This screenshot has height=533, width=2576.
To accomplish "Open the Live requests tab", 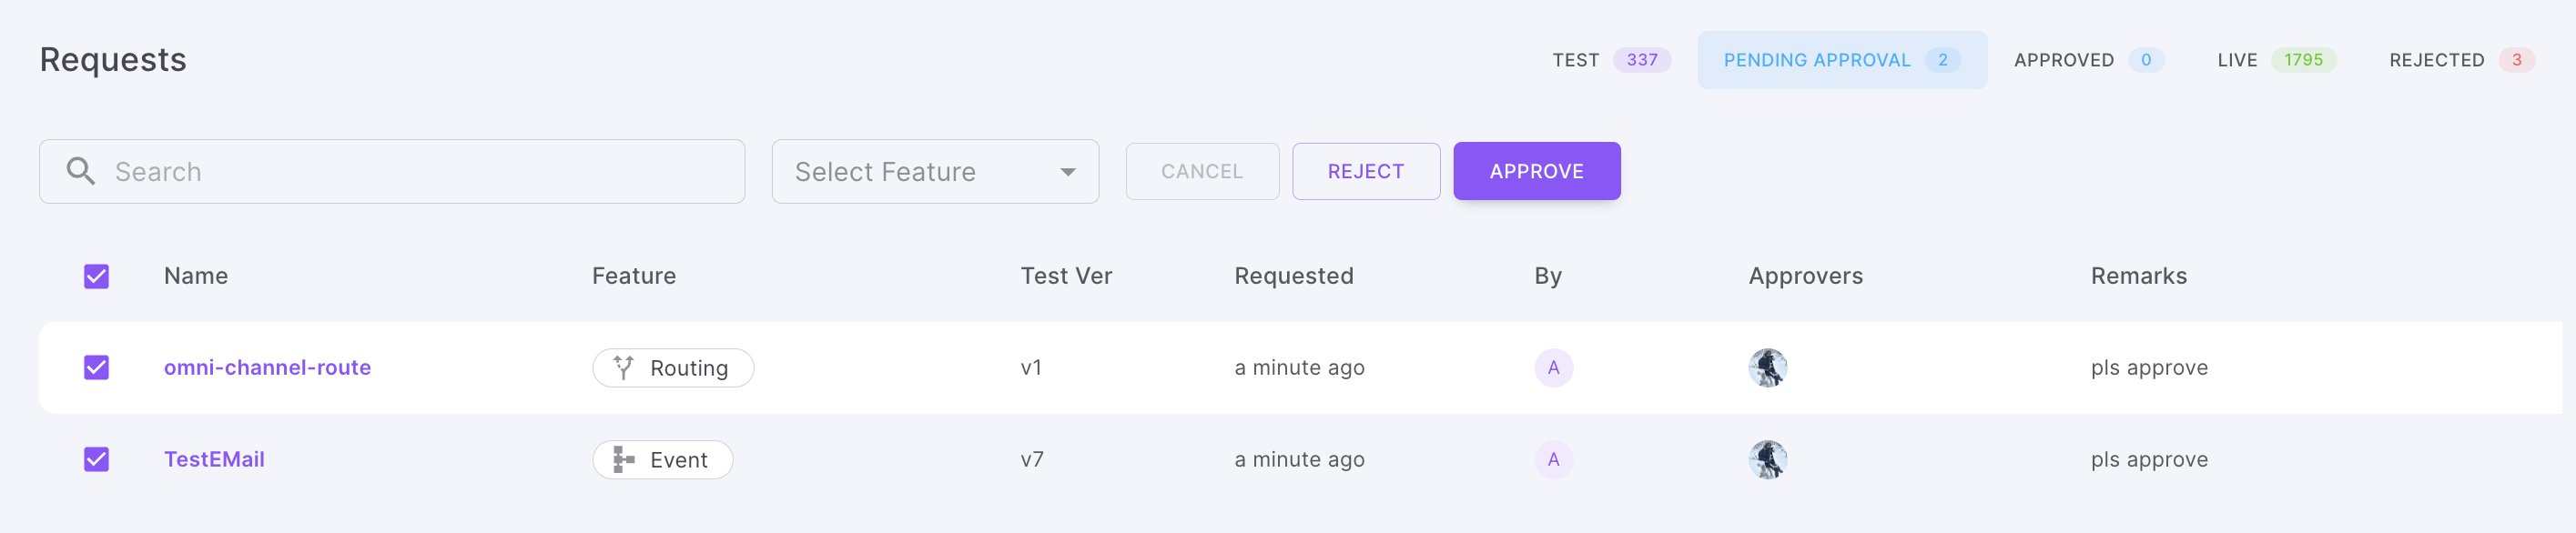I will point(2276,60).
